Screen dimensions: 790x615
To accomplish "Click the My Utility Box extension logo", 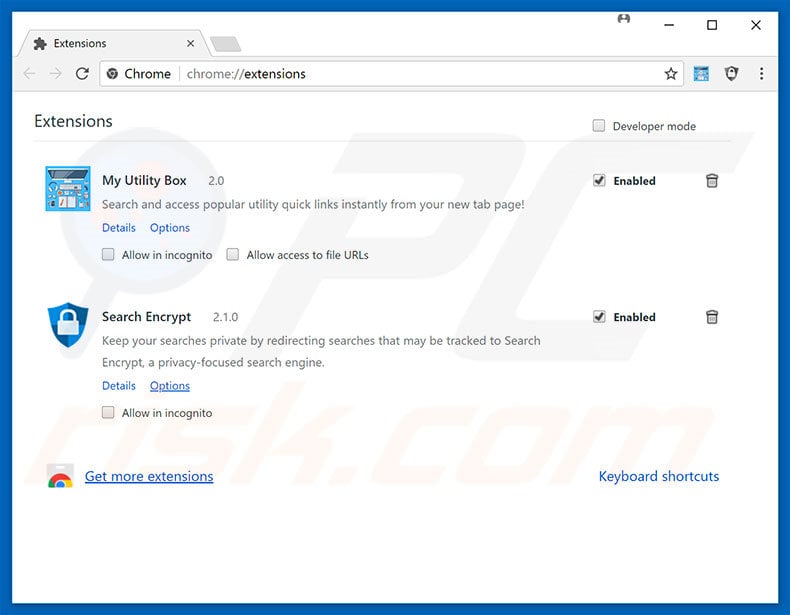I will pyautogui.click(x=68, y=188).
